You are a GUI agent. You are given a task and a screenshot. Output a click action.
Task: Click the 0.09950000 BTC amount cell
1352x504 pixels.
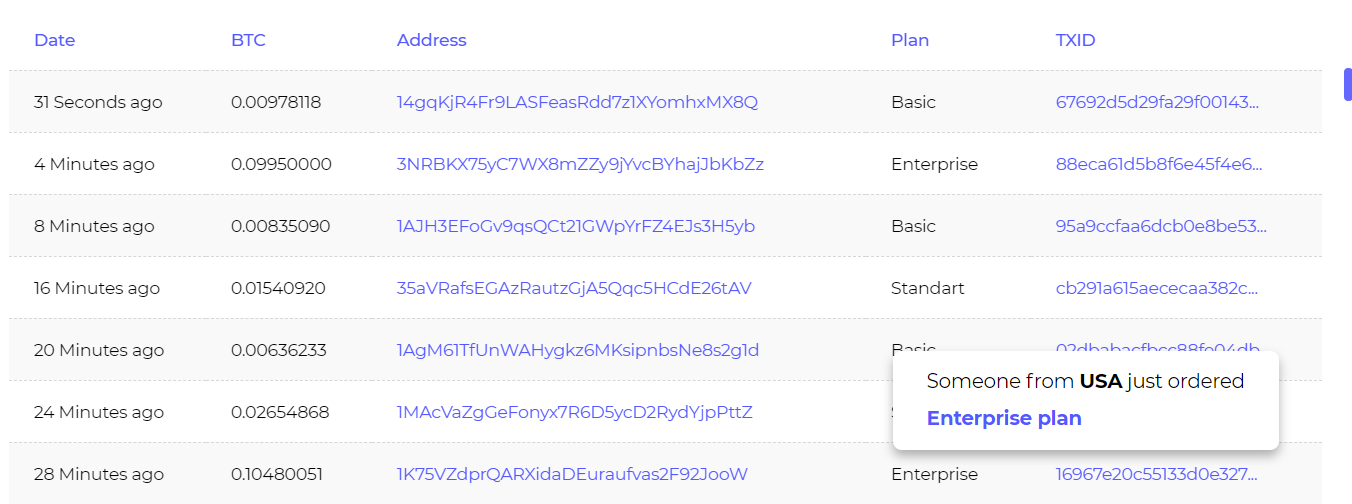tap(281, 164)
